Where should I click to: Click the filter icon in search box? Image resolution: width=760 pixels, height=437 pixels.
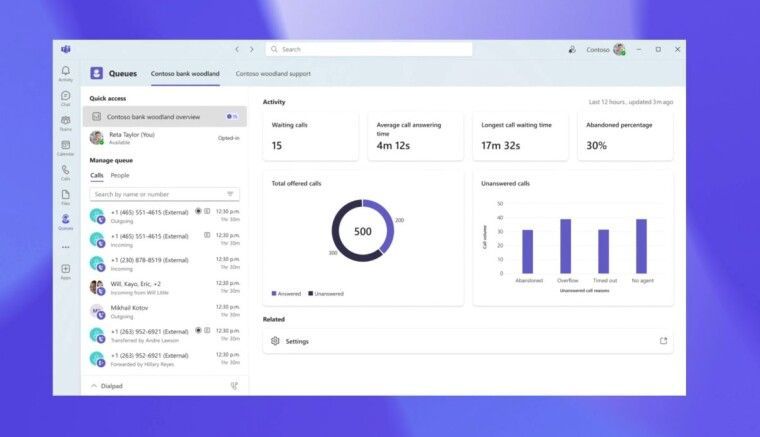pyautogui.click(x=230, y=194)
